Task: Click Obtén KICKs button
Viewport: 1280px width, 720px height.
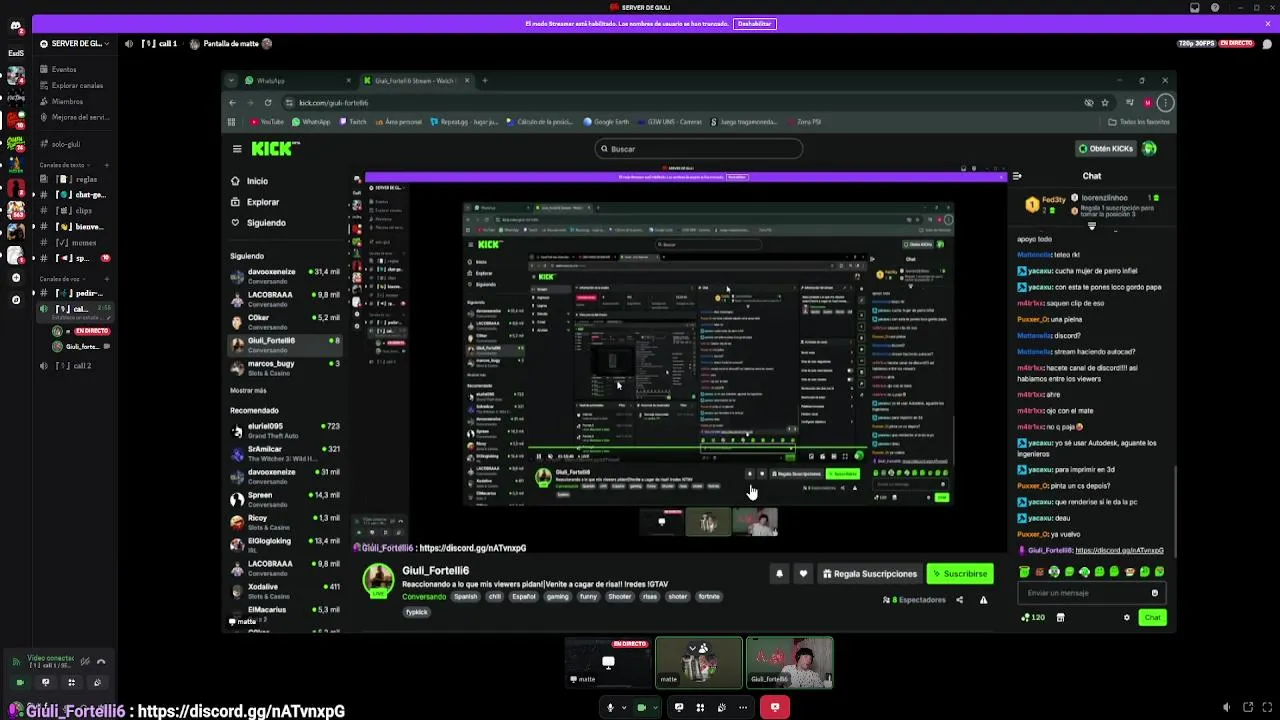Action: click(1106, 149)
